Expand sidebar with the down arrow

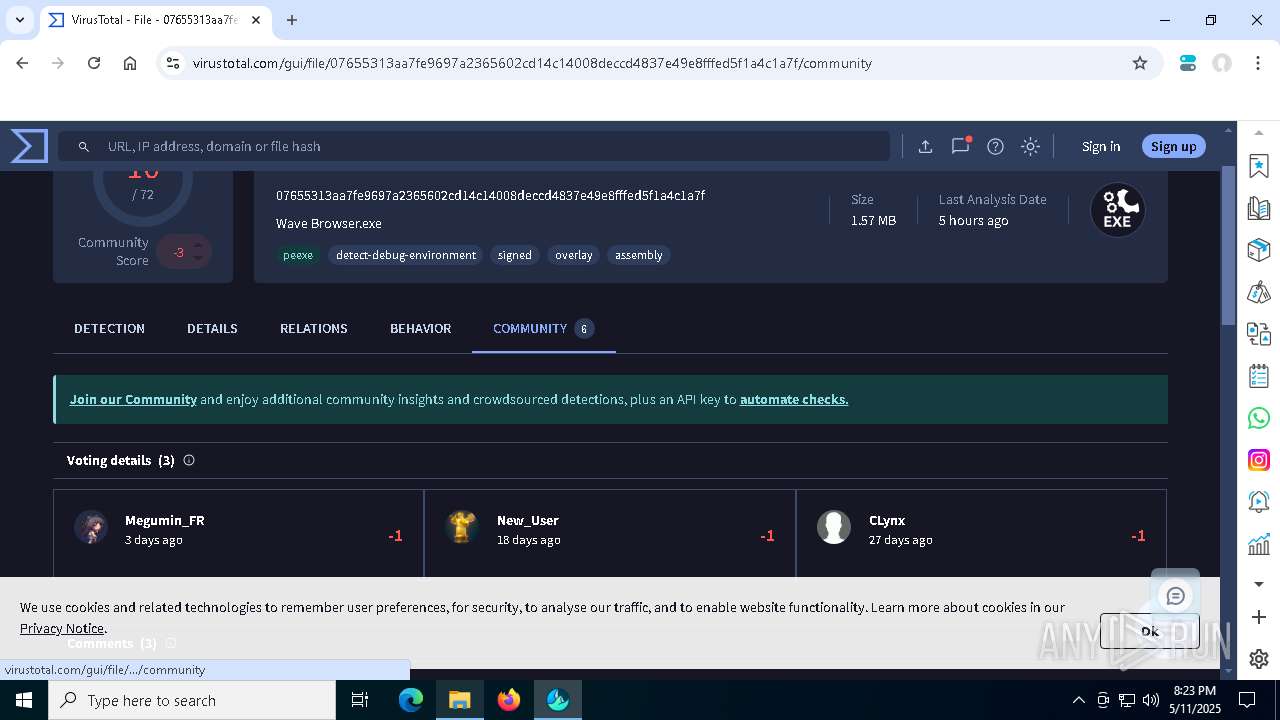tap(1259, 583)
